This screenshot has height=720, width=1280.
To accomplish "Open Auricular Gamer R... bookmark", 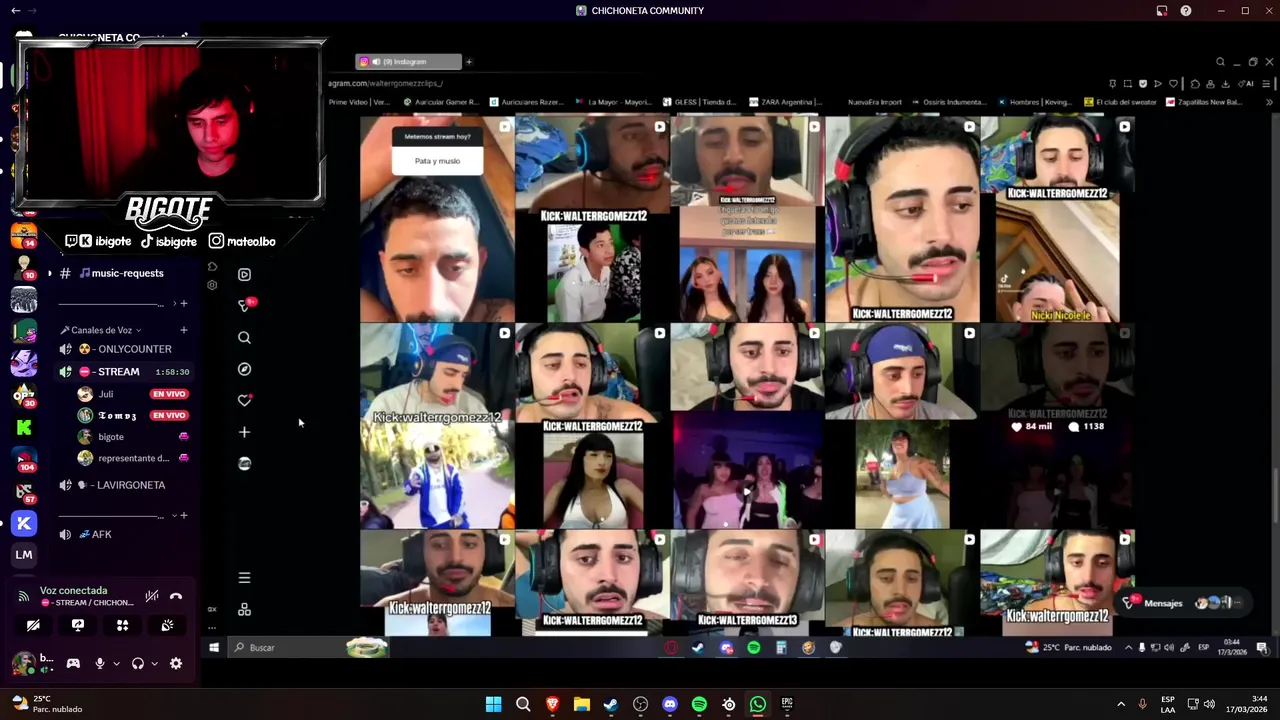I will point(441,102).
